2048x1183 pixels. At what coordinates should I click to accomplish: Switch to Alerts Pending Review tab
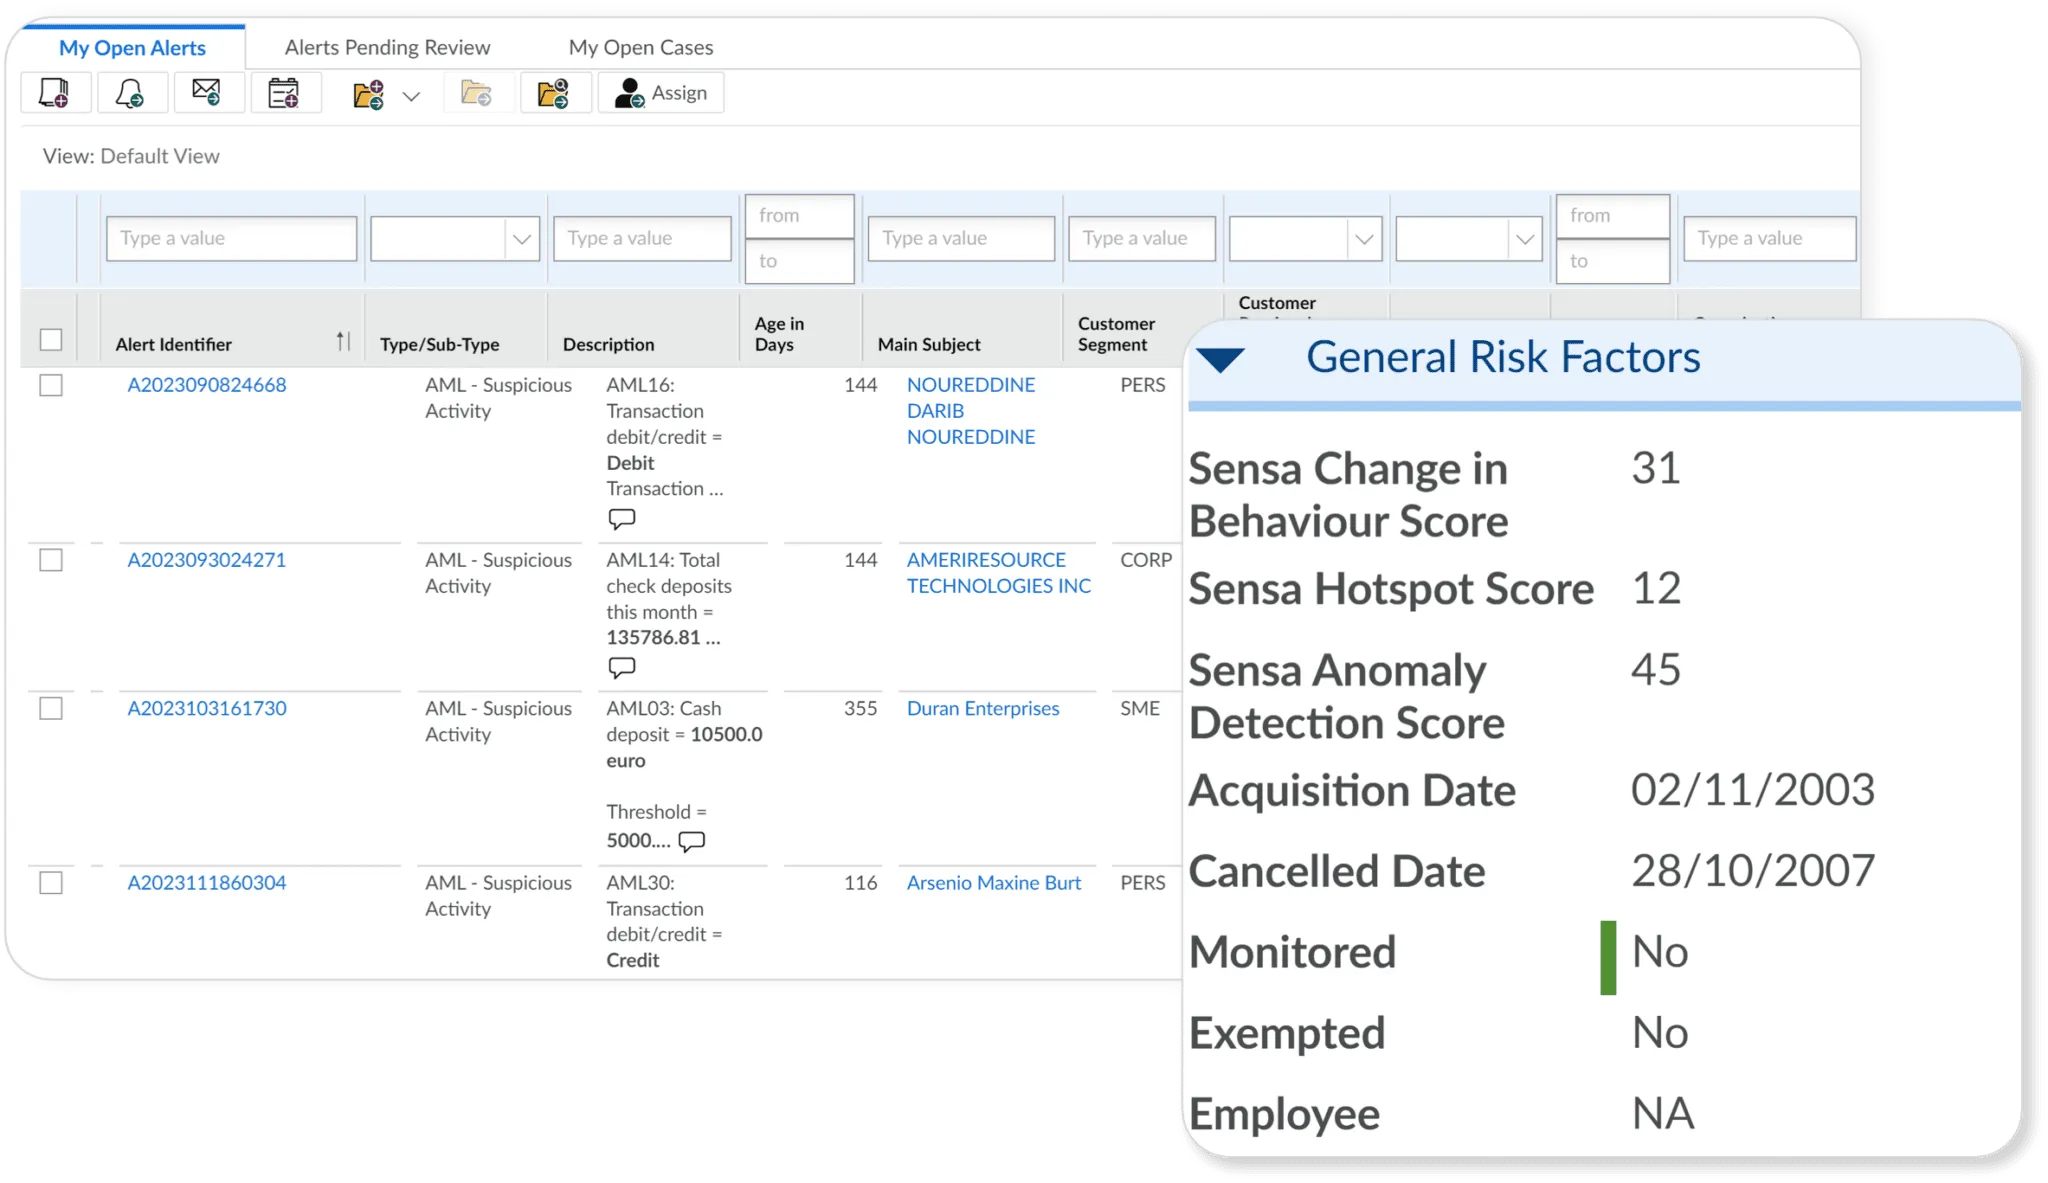pyautogui.click(x=387, y=47)
